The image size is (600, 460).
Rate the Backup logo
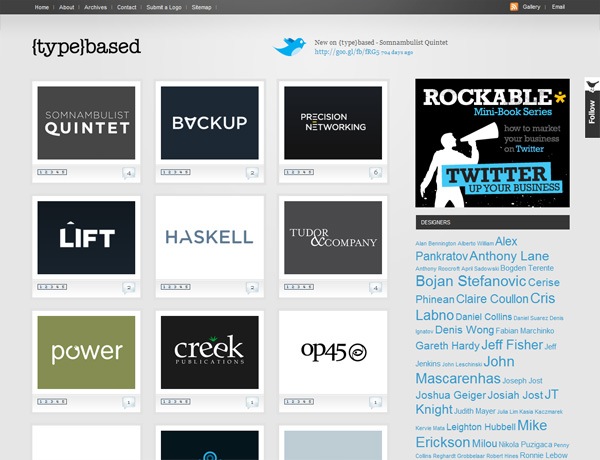pyautogui.click(x=176, y=172)
